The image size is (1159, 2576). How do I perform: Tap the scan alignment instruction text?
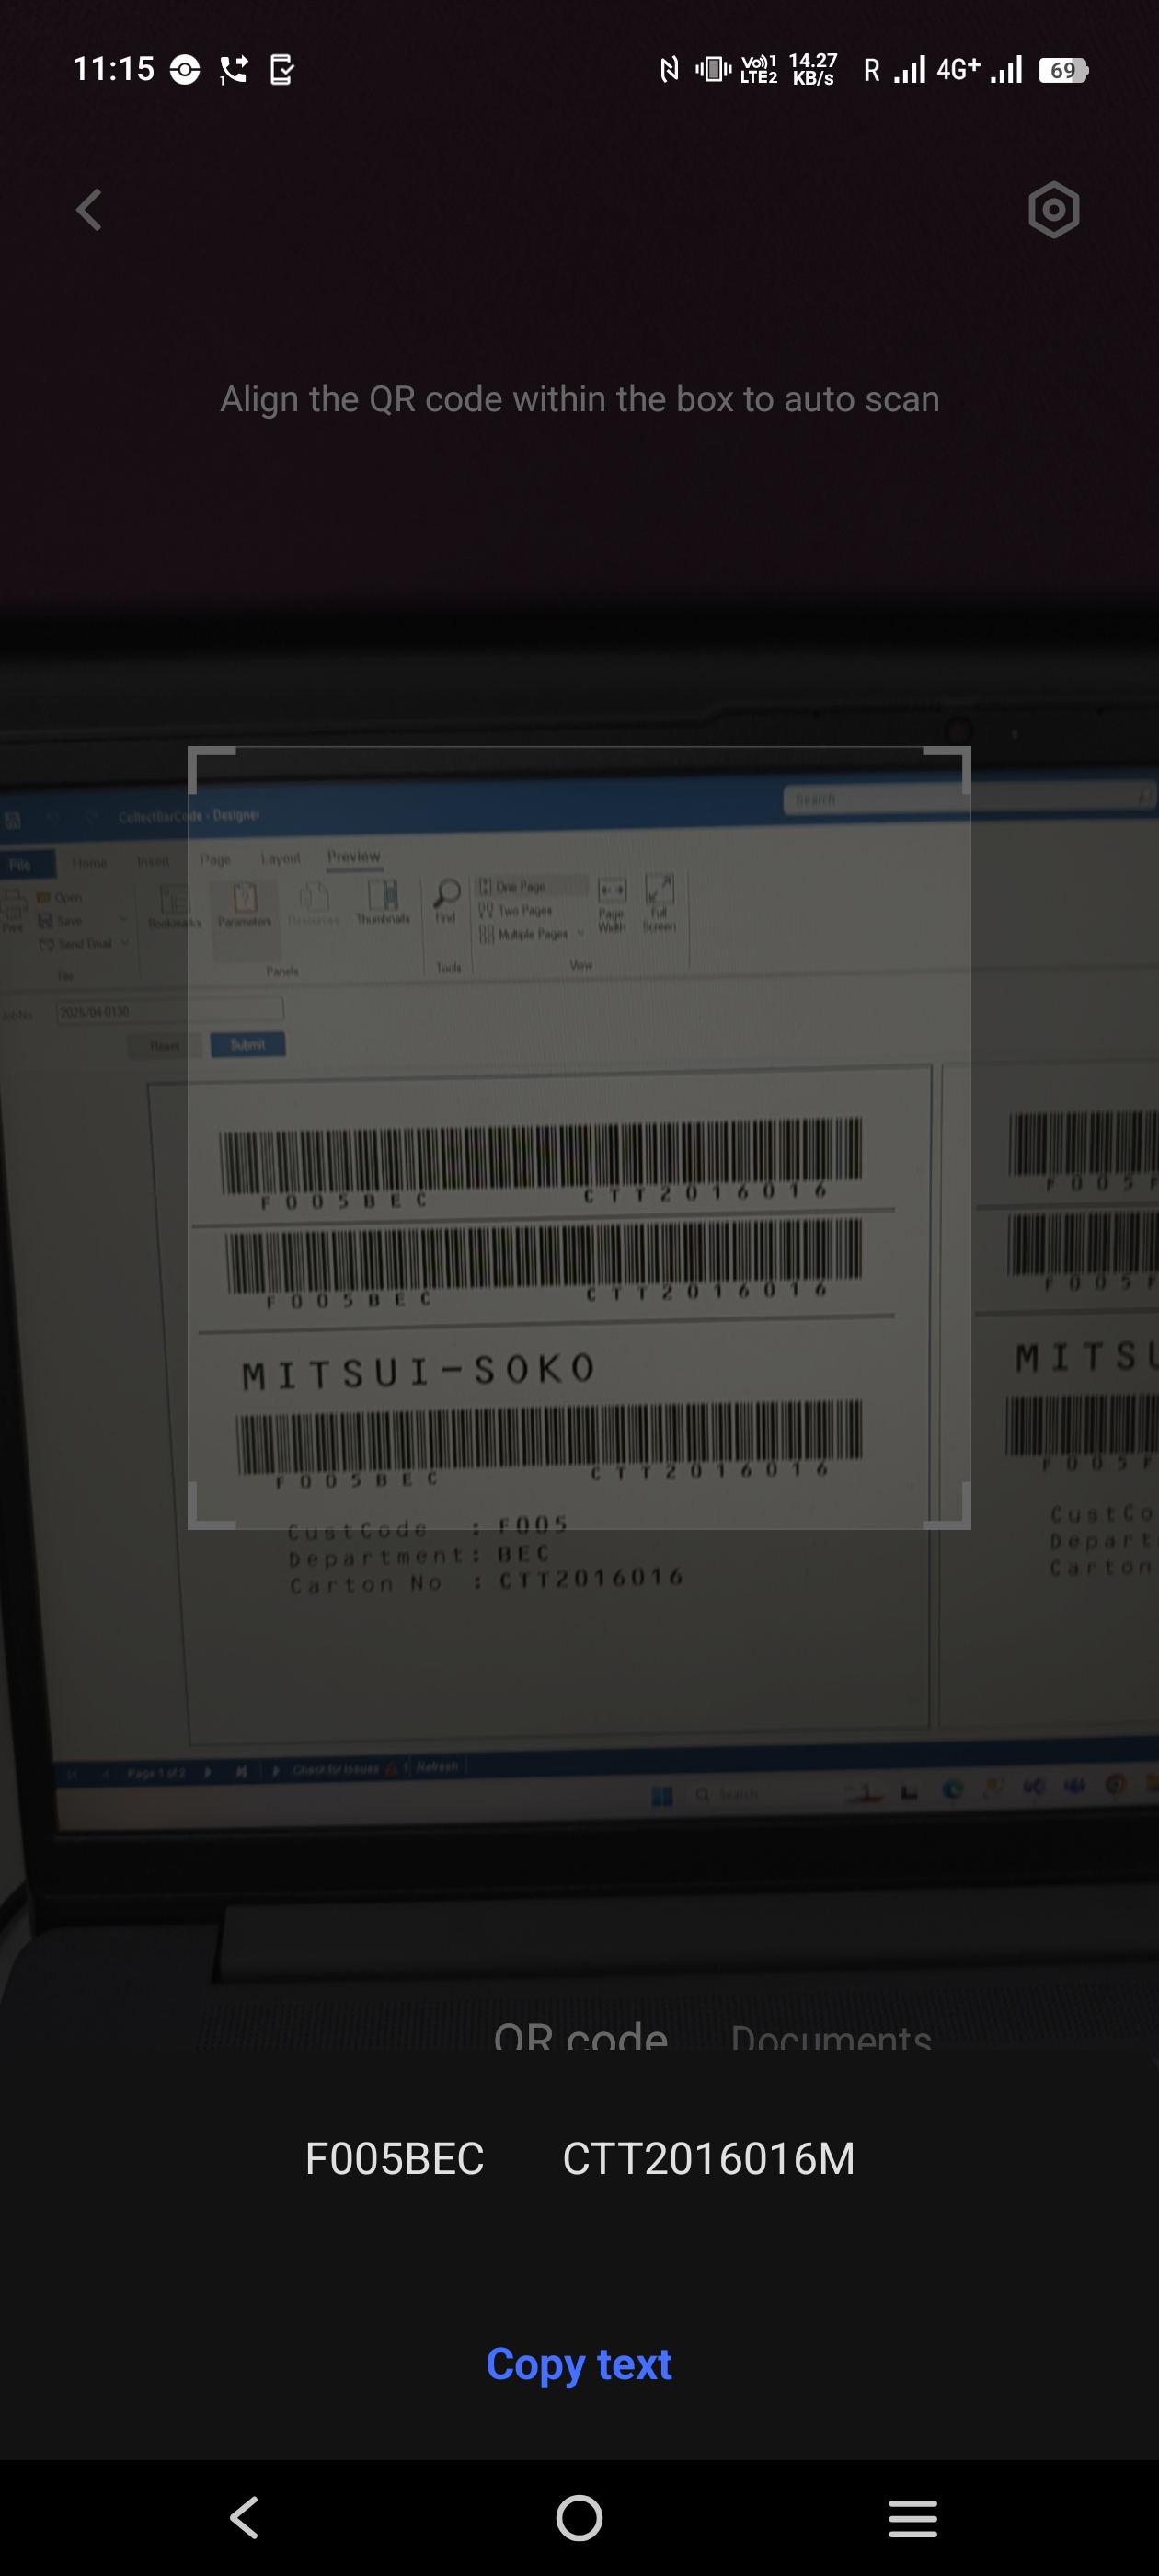(580, 399)
